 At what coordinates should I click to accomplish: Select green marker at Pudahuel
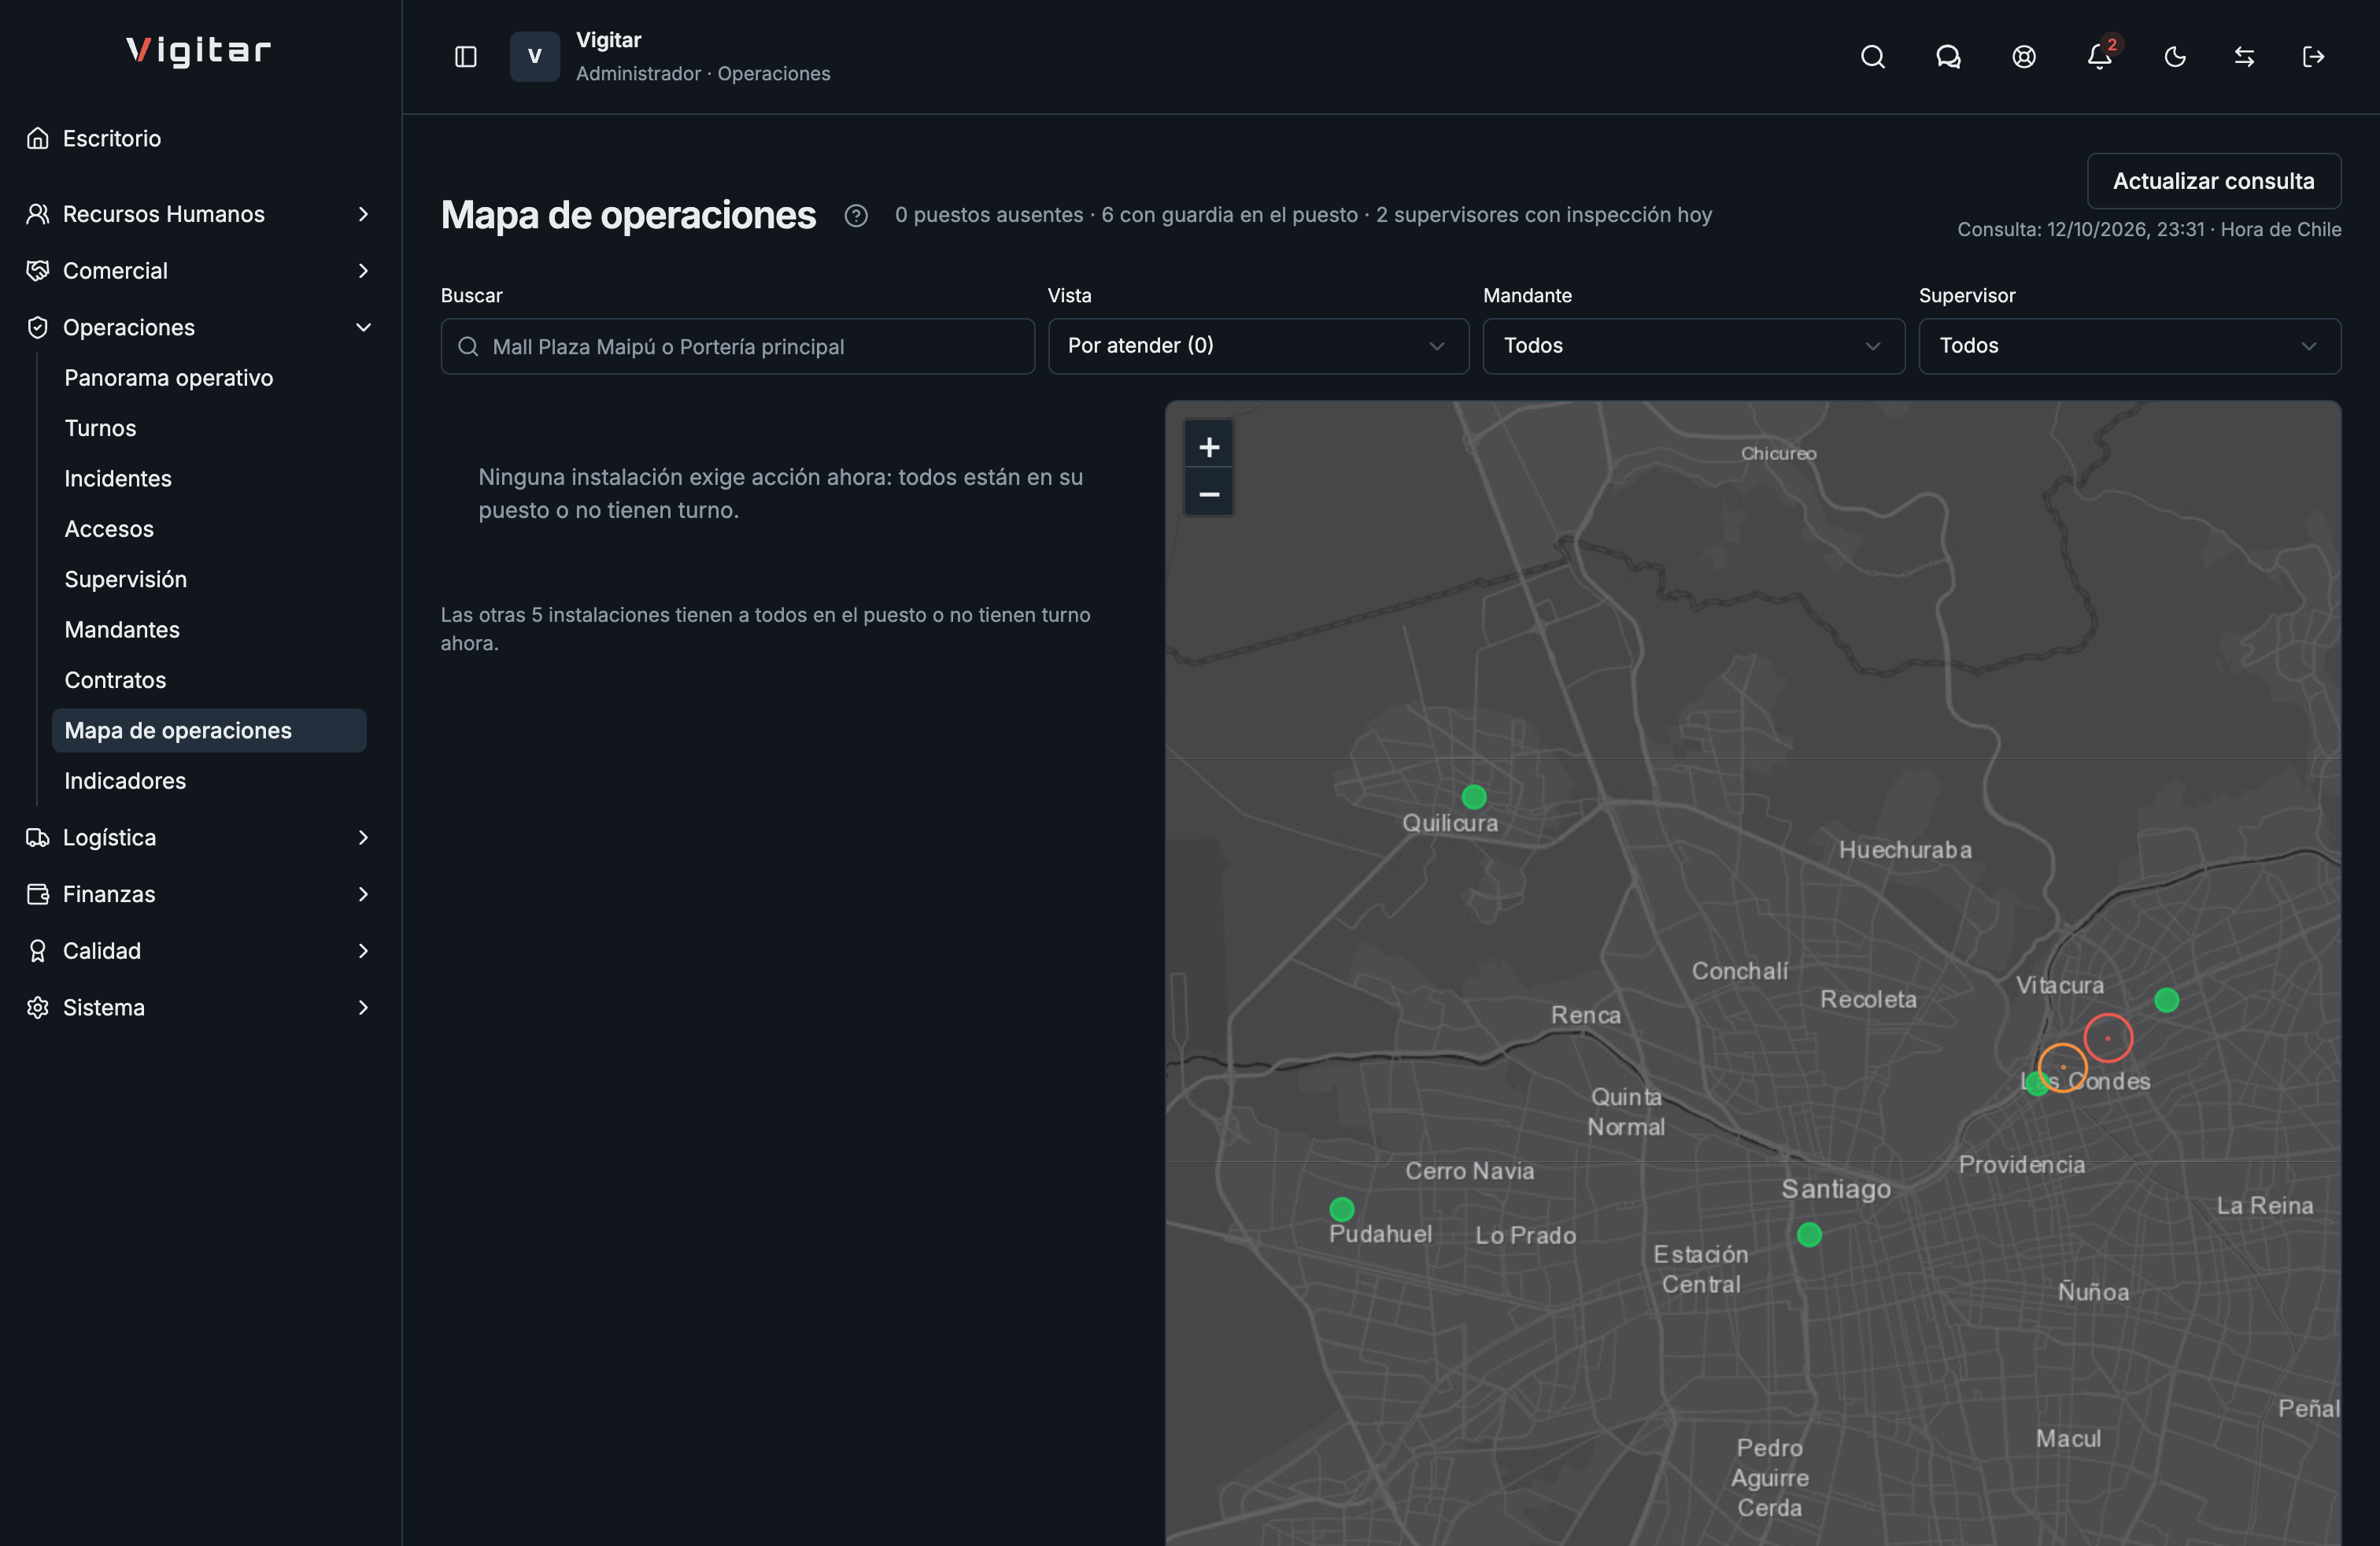click(1341, 1209)
